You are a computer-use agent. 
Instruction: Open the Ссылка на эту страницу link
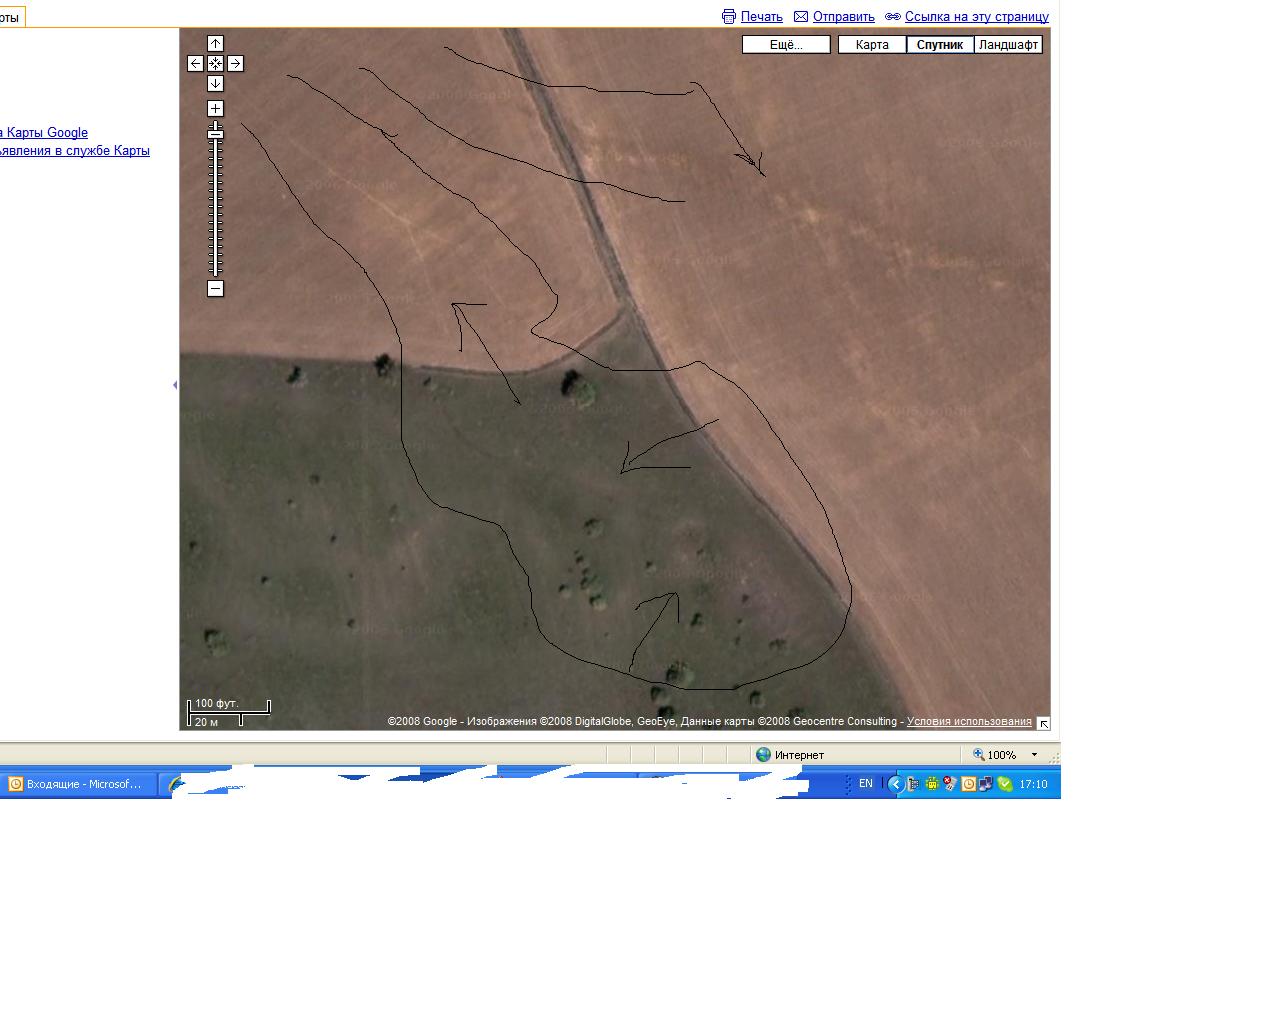pos(977,16)
